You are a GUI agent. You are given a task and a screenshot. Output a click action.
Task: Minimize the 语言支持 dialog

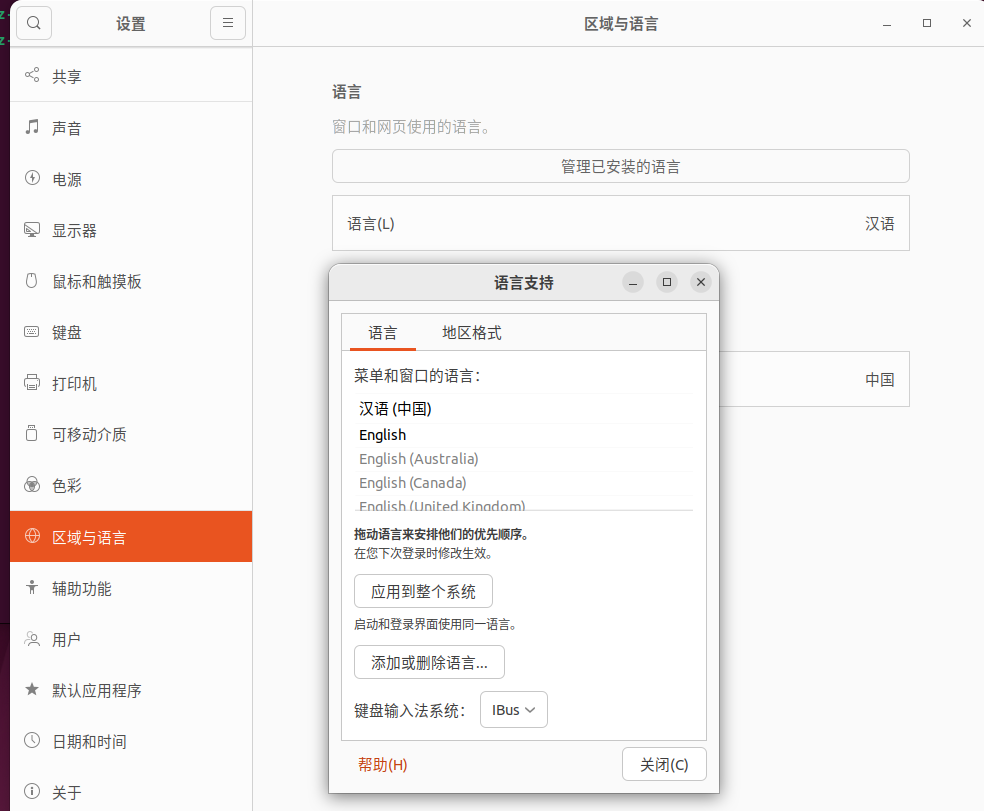633,282
